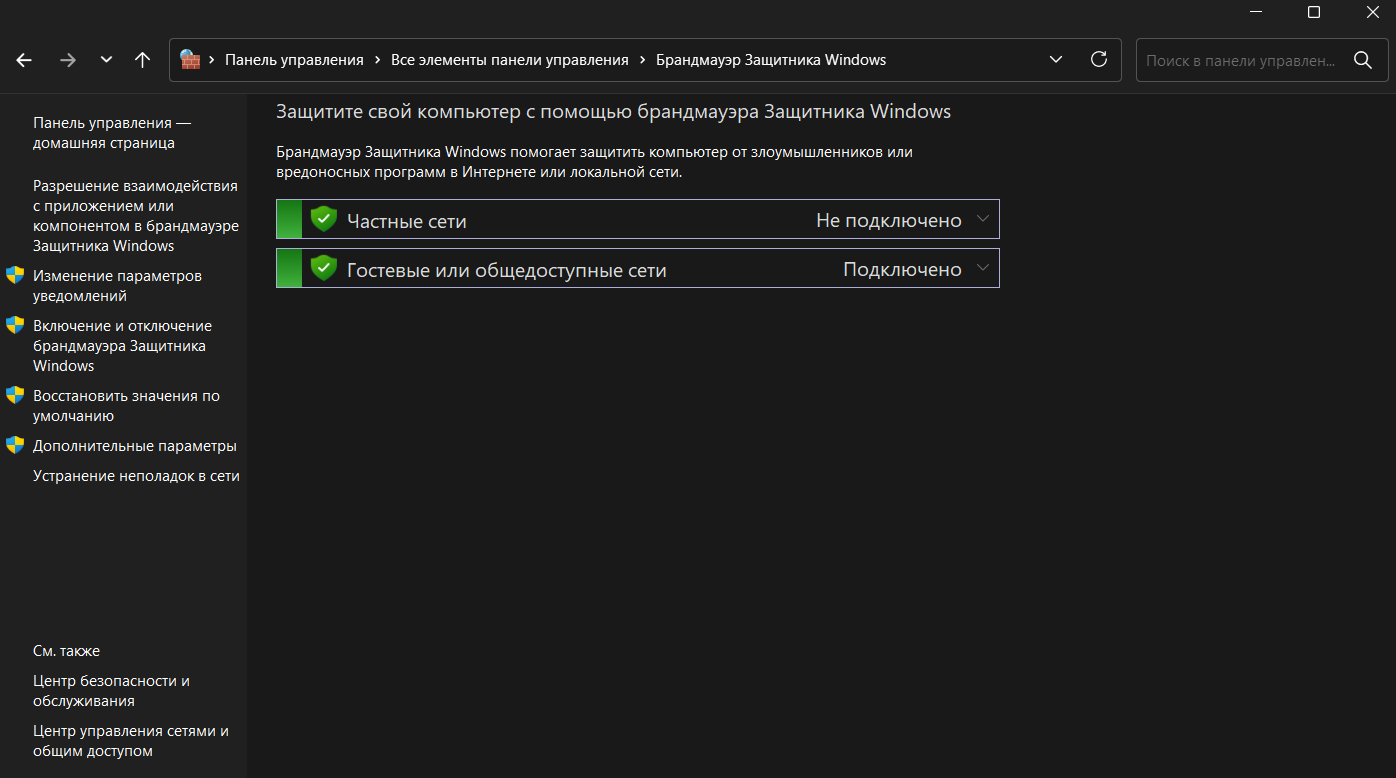Expand the root chevron before Панель управления
The width and height of the screenshot is (1396, 778).
(212, 60)
